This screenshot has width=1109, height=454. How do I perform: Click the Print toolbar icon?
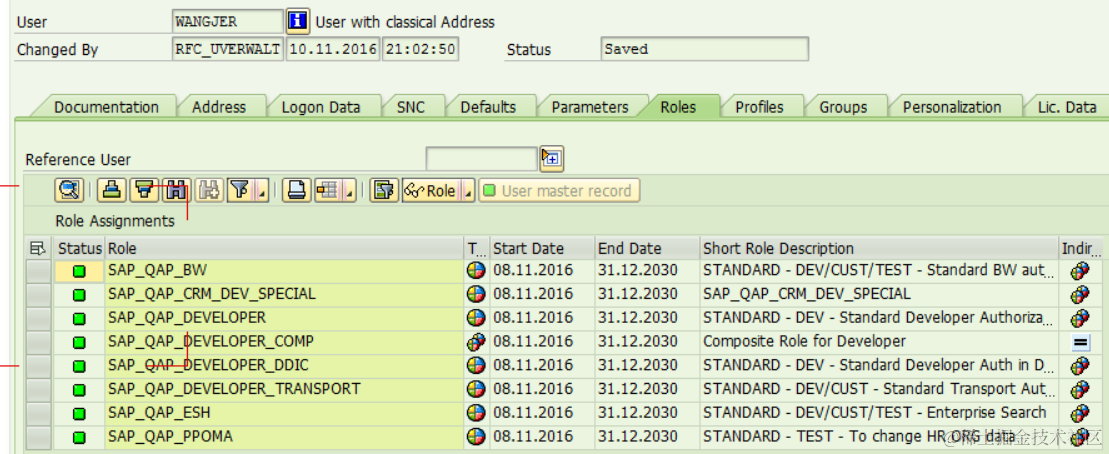(x=297, y=190)
